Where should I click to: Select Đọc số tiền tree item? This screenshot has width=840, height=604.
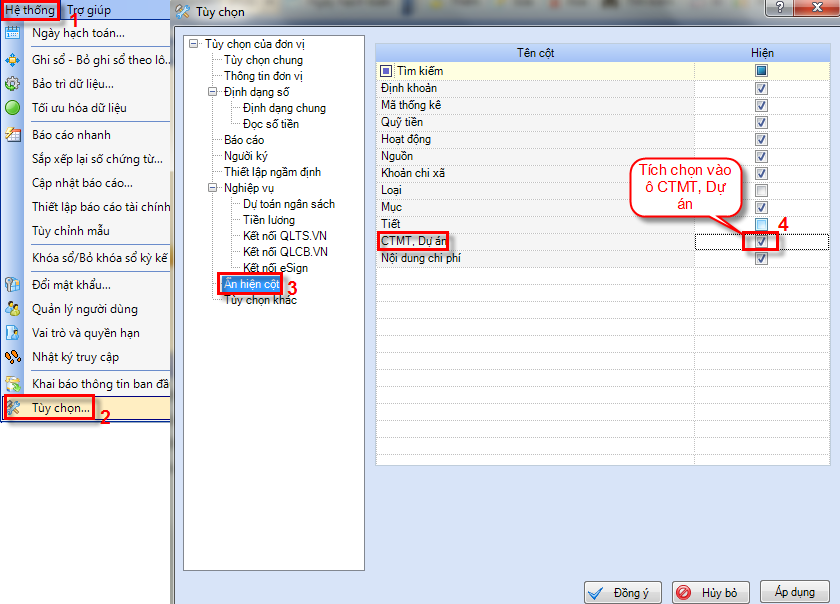pos(271,124)
